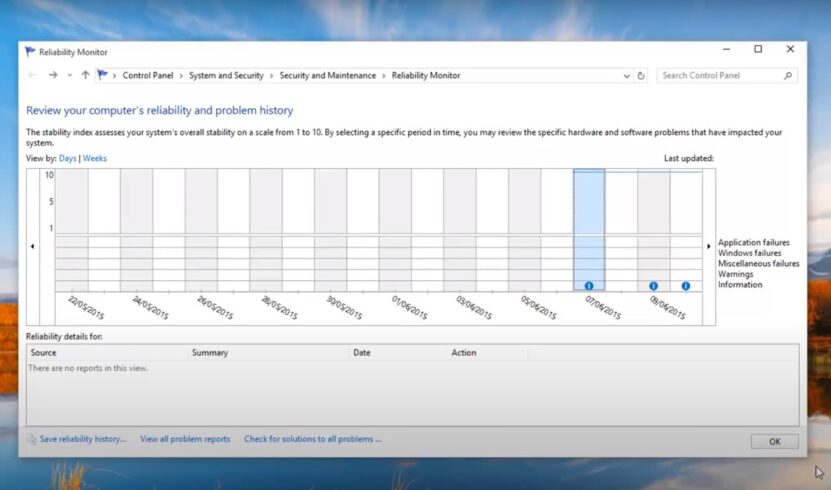Click the Information legend label
Screen dimensions: 831x490
pyautogui.click(x=740, y=284)
